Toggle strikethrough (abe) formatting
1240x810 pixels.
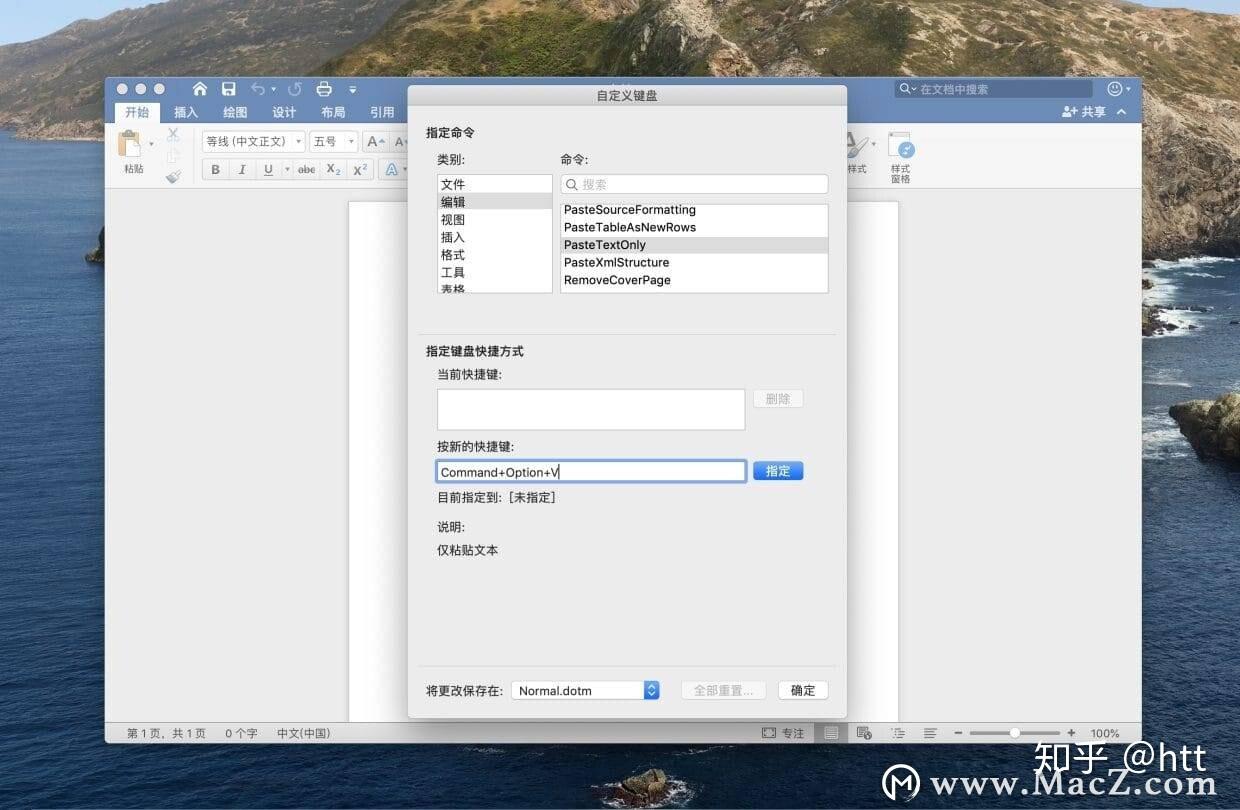click(x=305, y=169)
